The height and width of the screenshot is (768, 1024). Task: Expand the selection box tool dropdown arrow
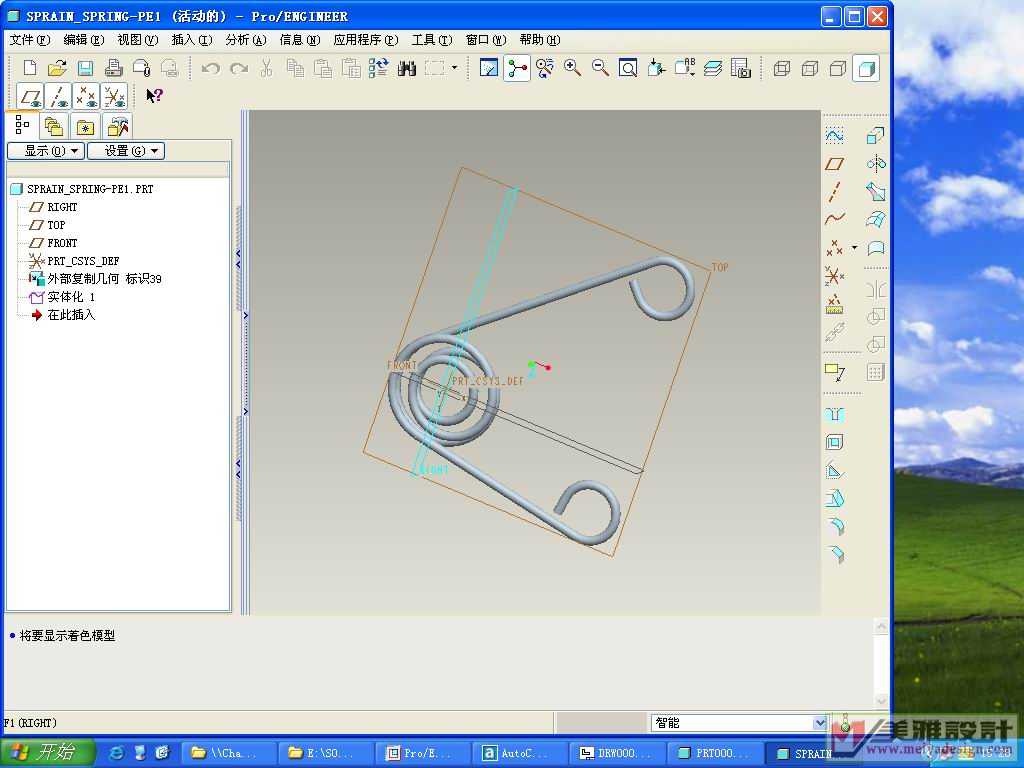click(x=455, y=68)
